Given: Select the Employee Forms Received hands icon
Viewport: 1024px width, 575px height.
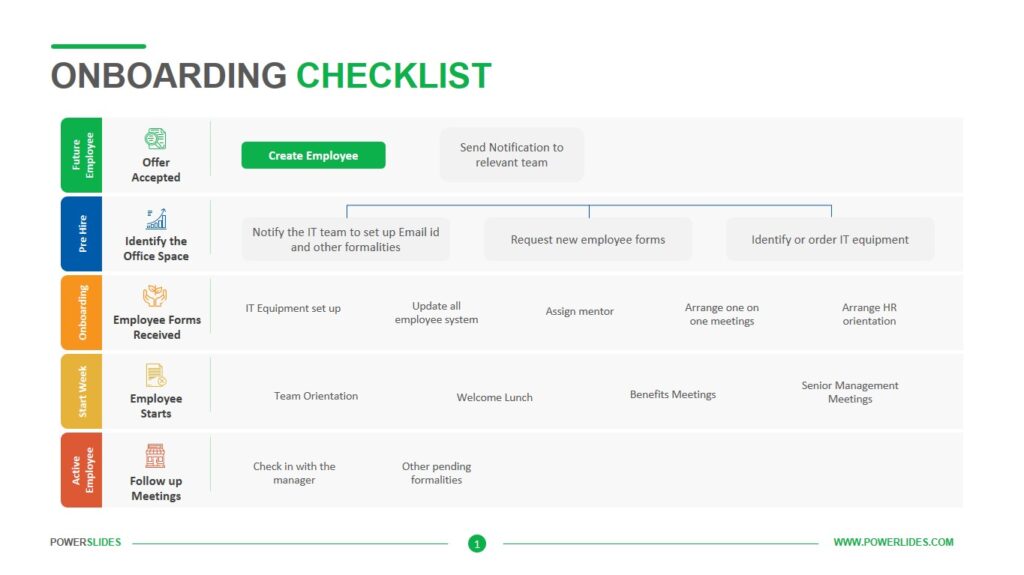Looking at the screenshot, I should tap(155, 297).
